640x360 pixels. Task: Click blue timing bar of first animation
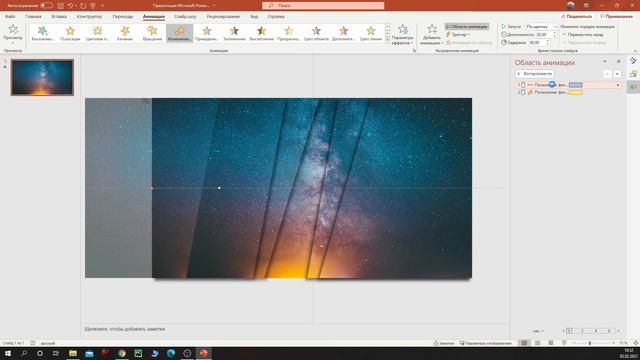click(576, 85)
